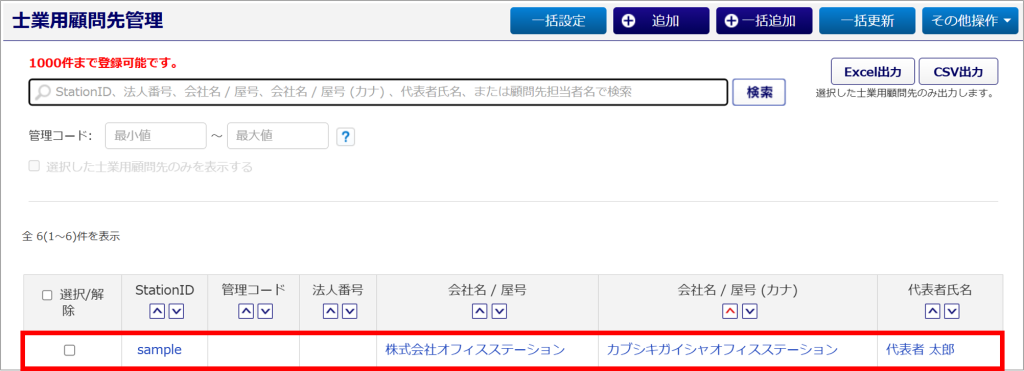Image resolution: width=1024 pixels, height=371 pixels.
Task: Open the sample StationID link
Action: click(159, 350)
